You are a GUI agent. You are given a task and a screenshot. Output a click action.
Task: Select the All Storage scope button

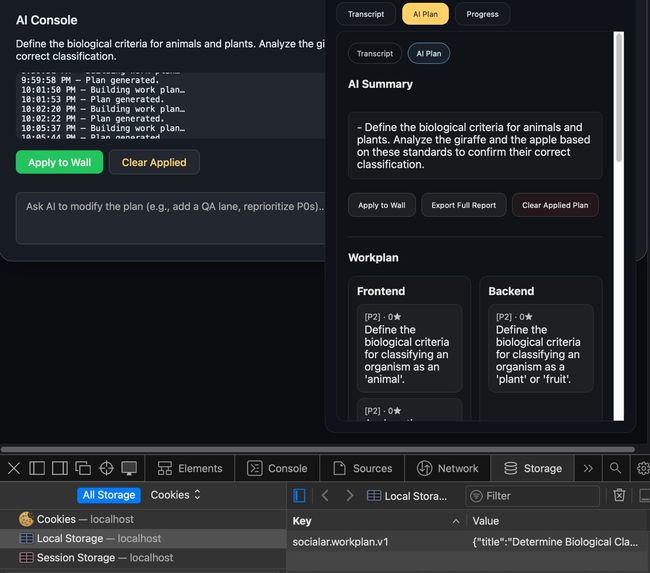[x=109, y=495]
